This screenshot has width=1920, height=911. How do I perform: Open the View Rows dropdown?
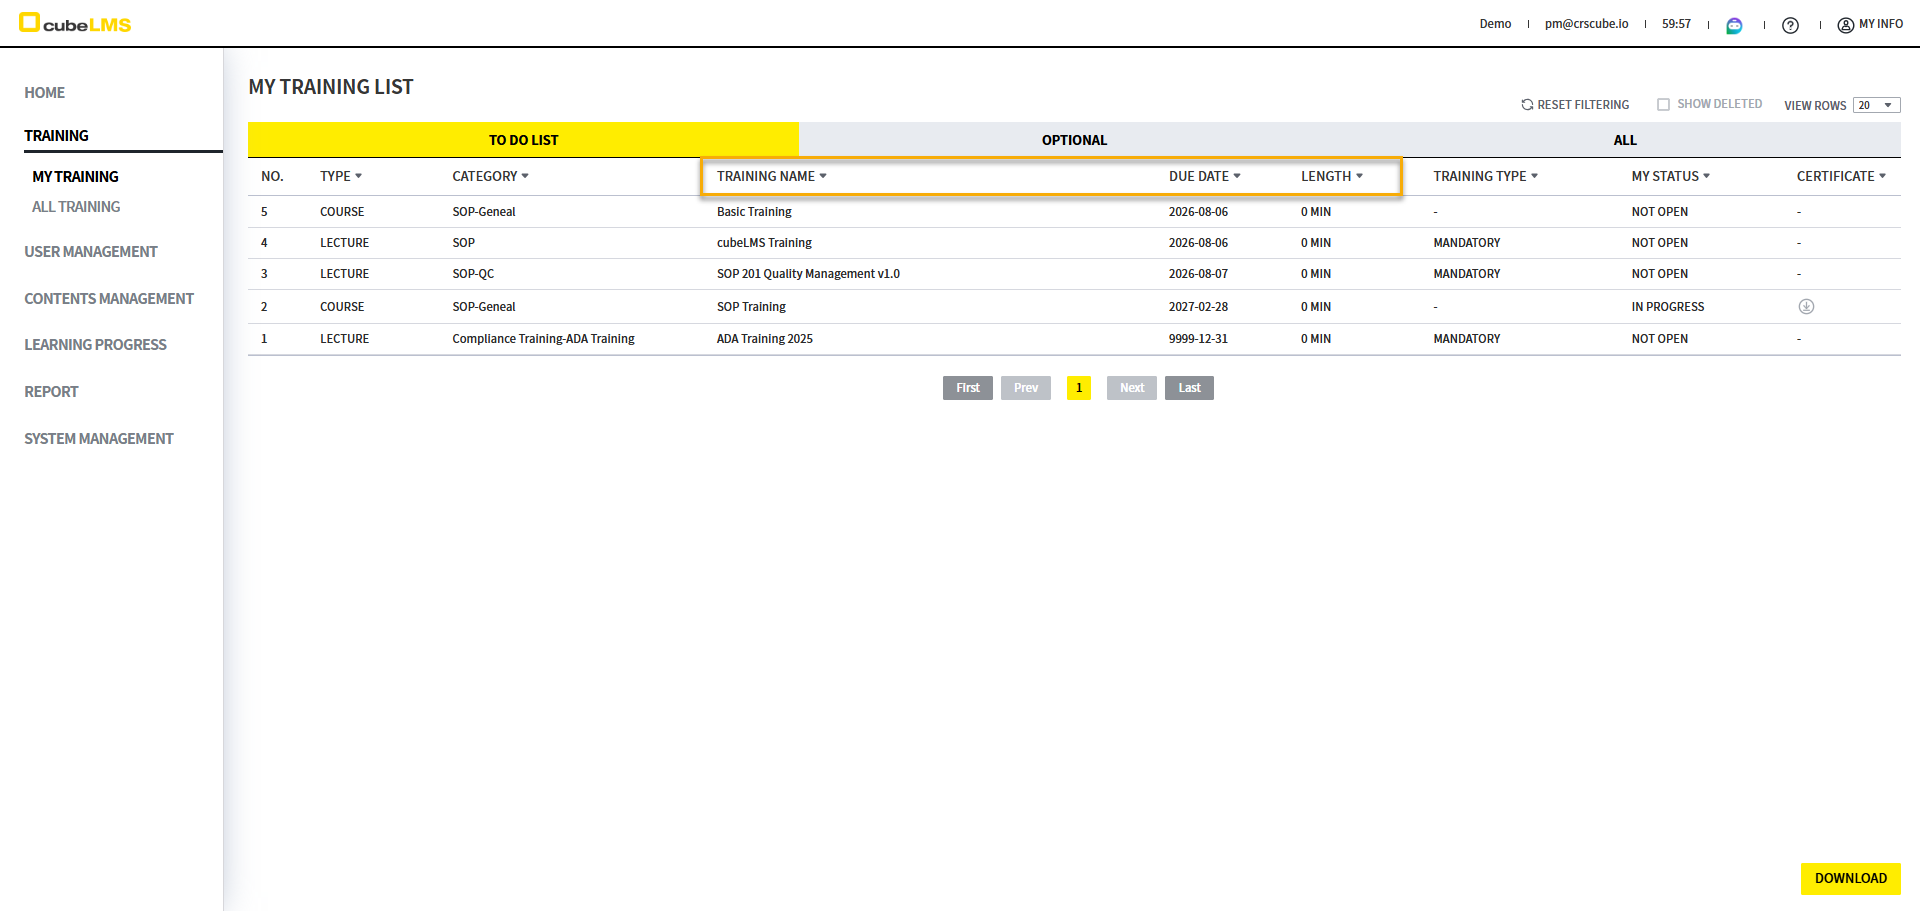tap(1876, 105)
